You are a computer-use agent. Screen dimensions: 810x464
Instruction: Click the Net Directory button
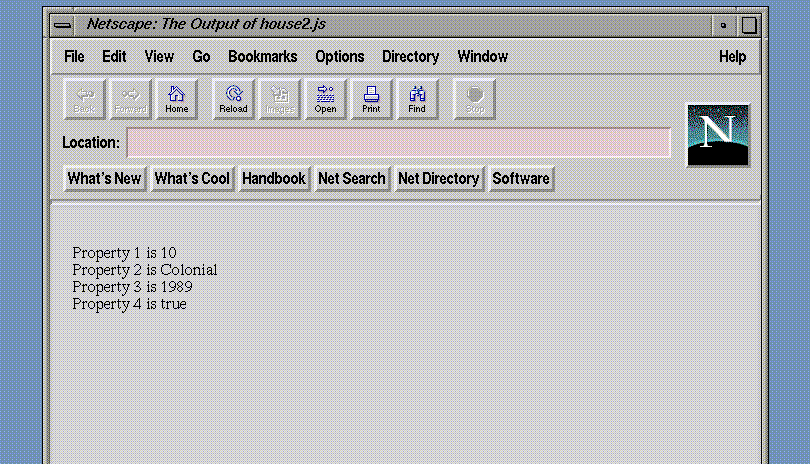(x=439, y=179)
